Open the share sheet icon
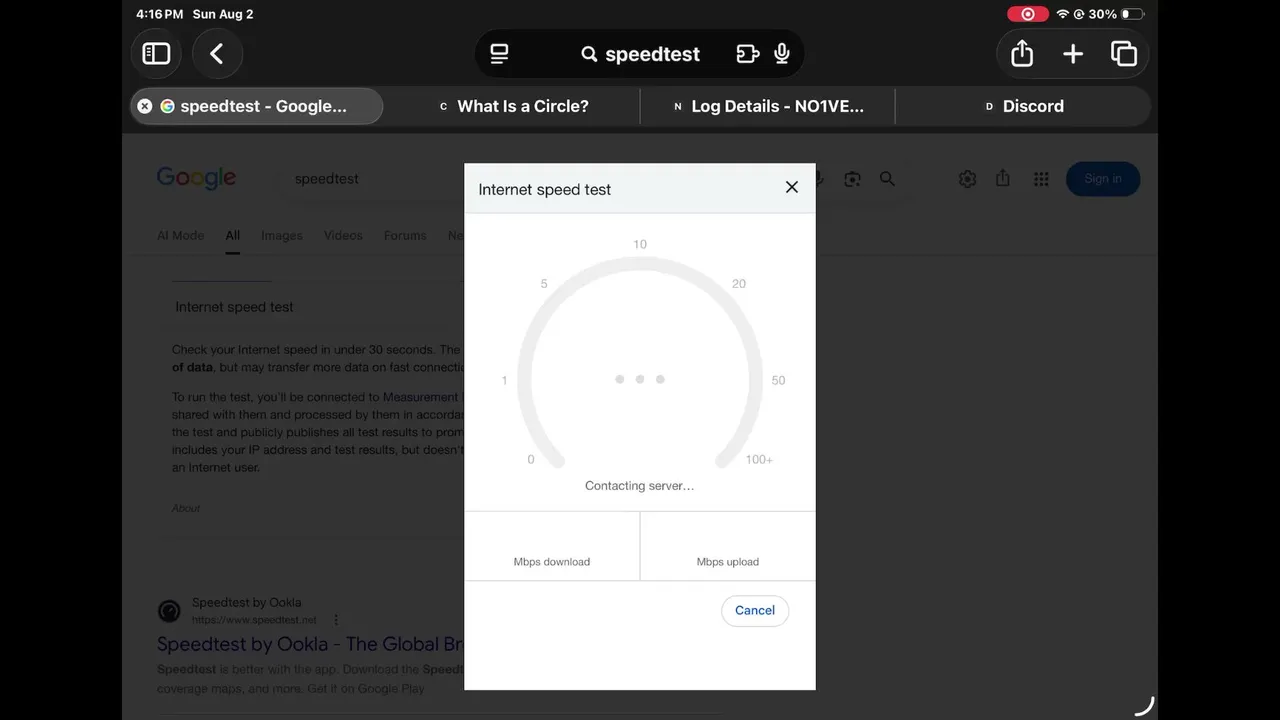The image size is (1280, 720). 1022,54
